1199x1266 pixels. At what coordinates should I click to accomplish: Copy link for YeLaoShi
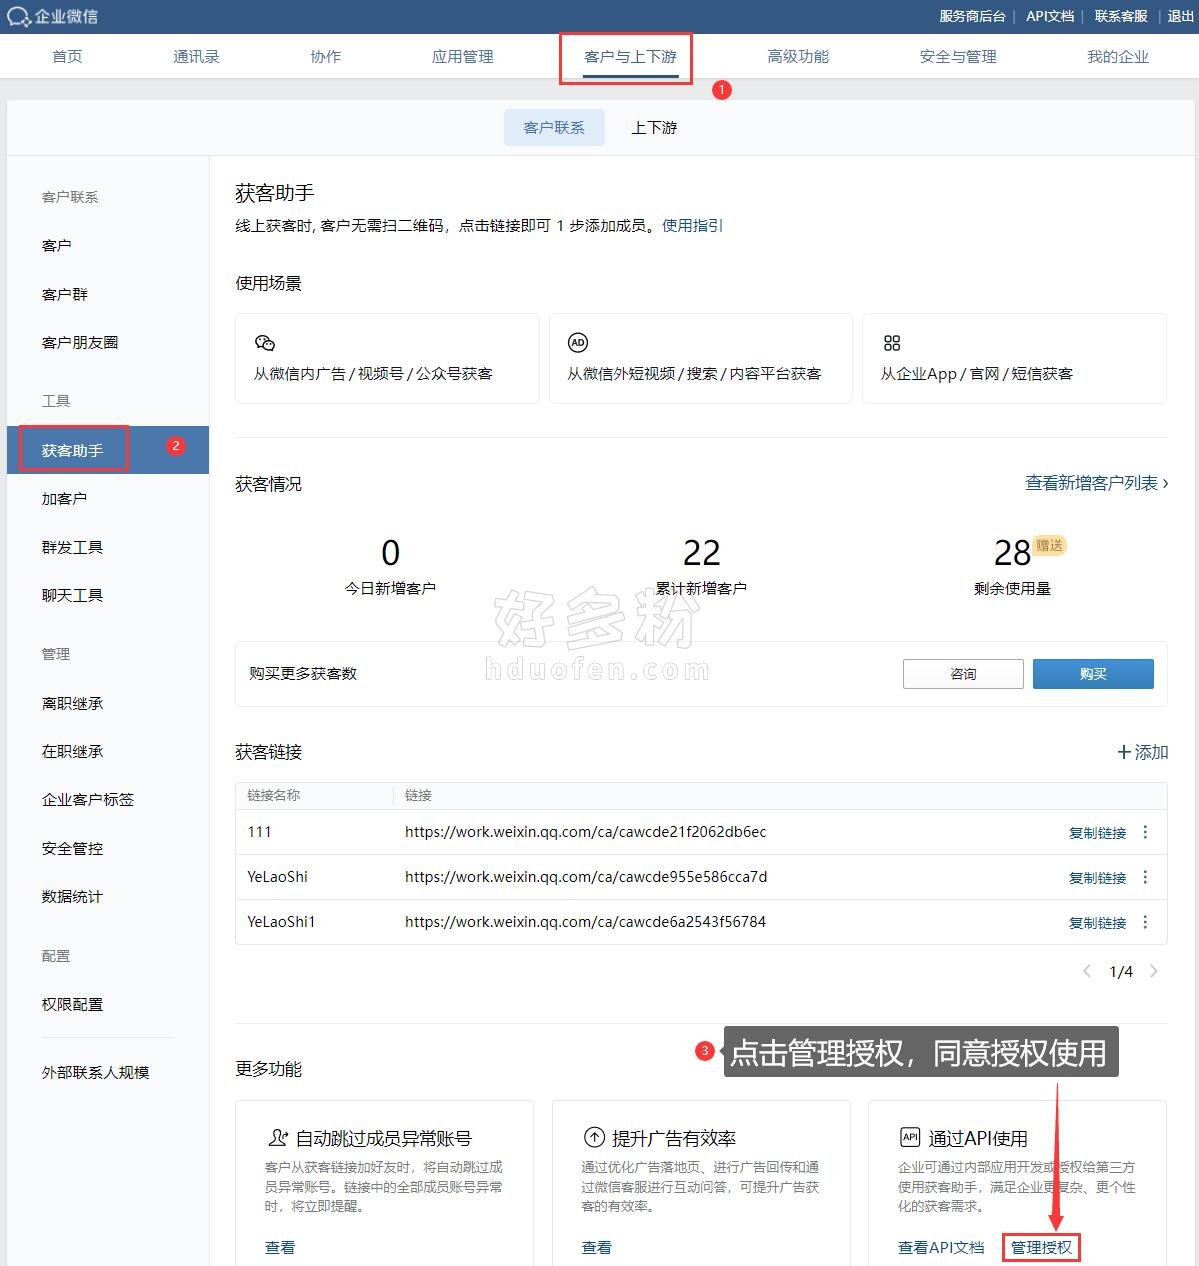1098,878
